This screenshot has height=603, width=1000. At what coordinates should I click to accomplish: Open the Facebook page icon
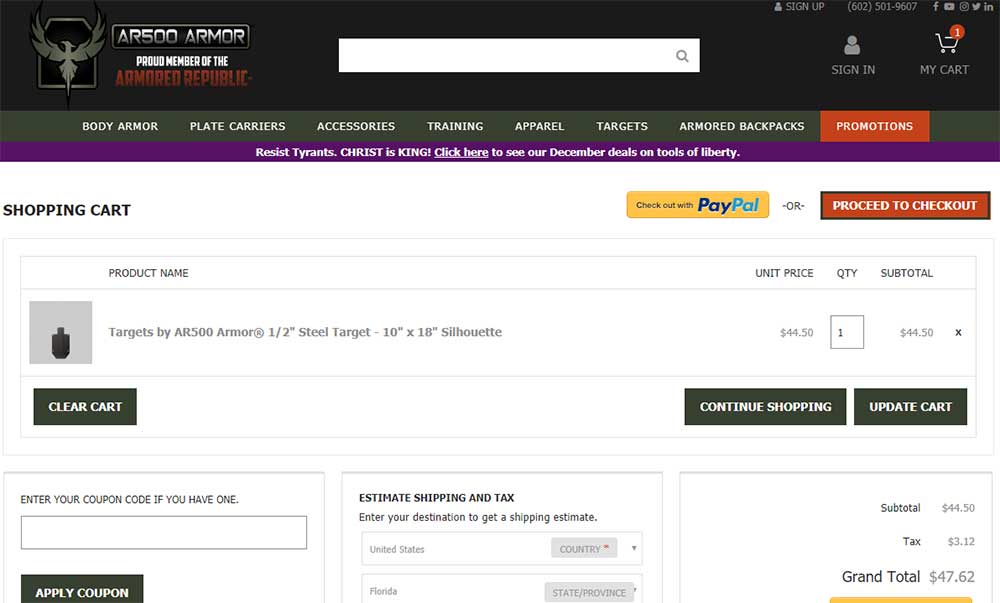point(936,7)
